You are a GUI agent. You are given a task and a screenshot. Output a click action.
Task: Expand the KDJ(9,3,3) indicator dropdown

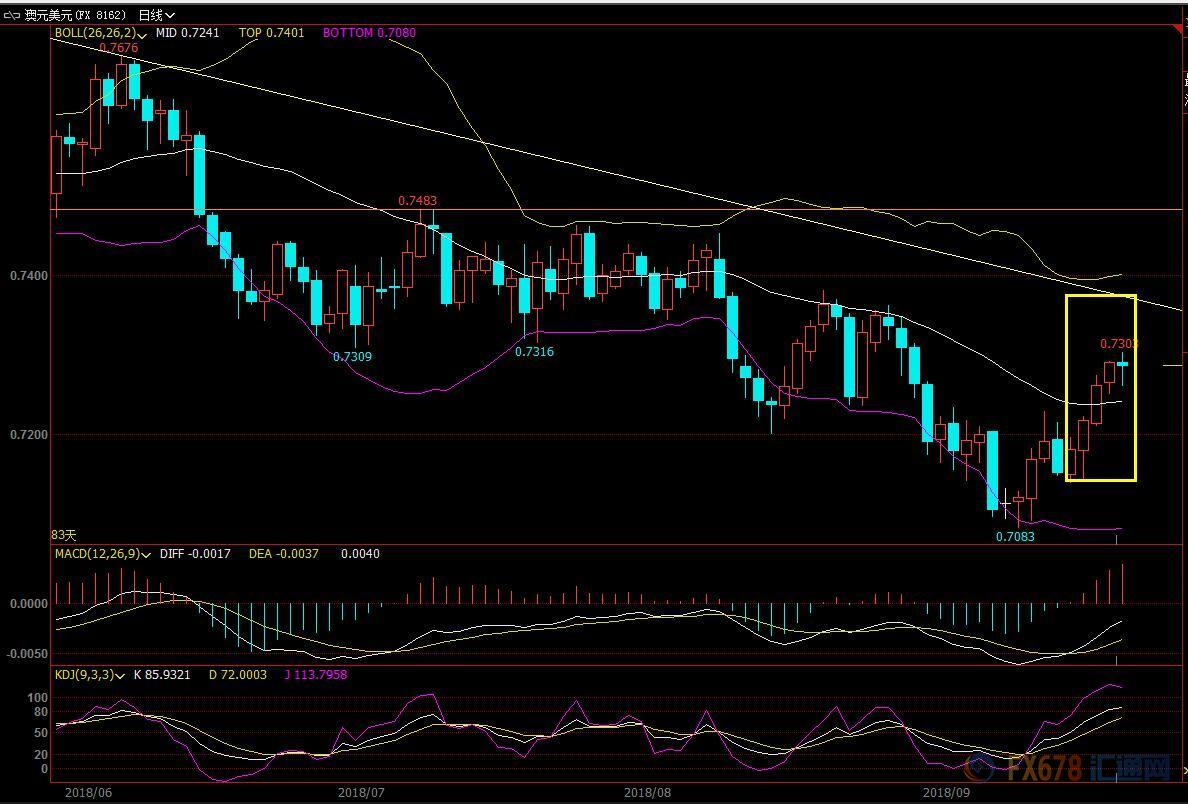coord(120,675)
